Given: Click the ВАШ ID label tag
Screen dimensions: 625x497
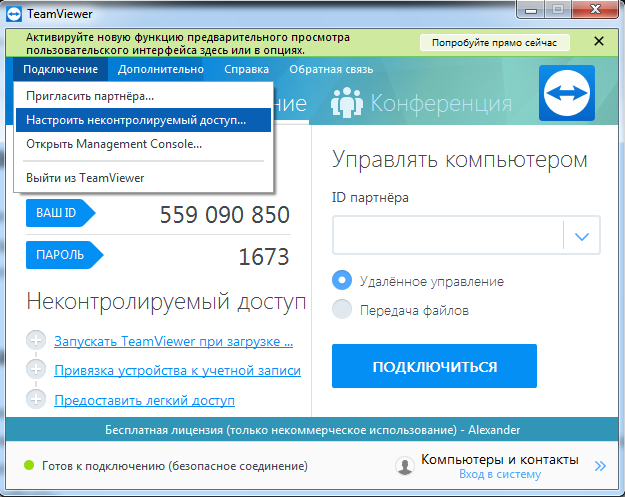Looking at the screenshot, I should 61,213.
